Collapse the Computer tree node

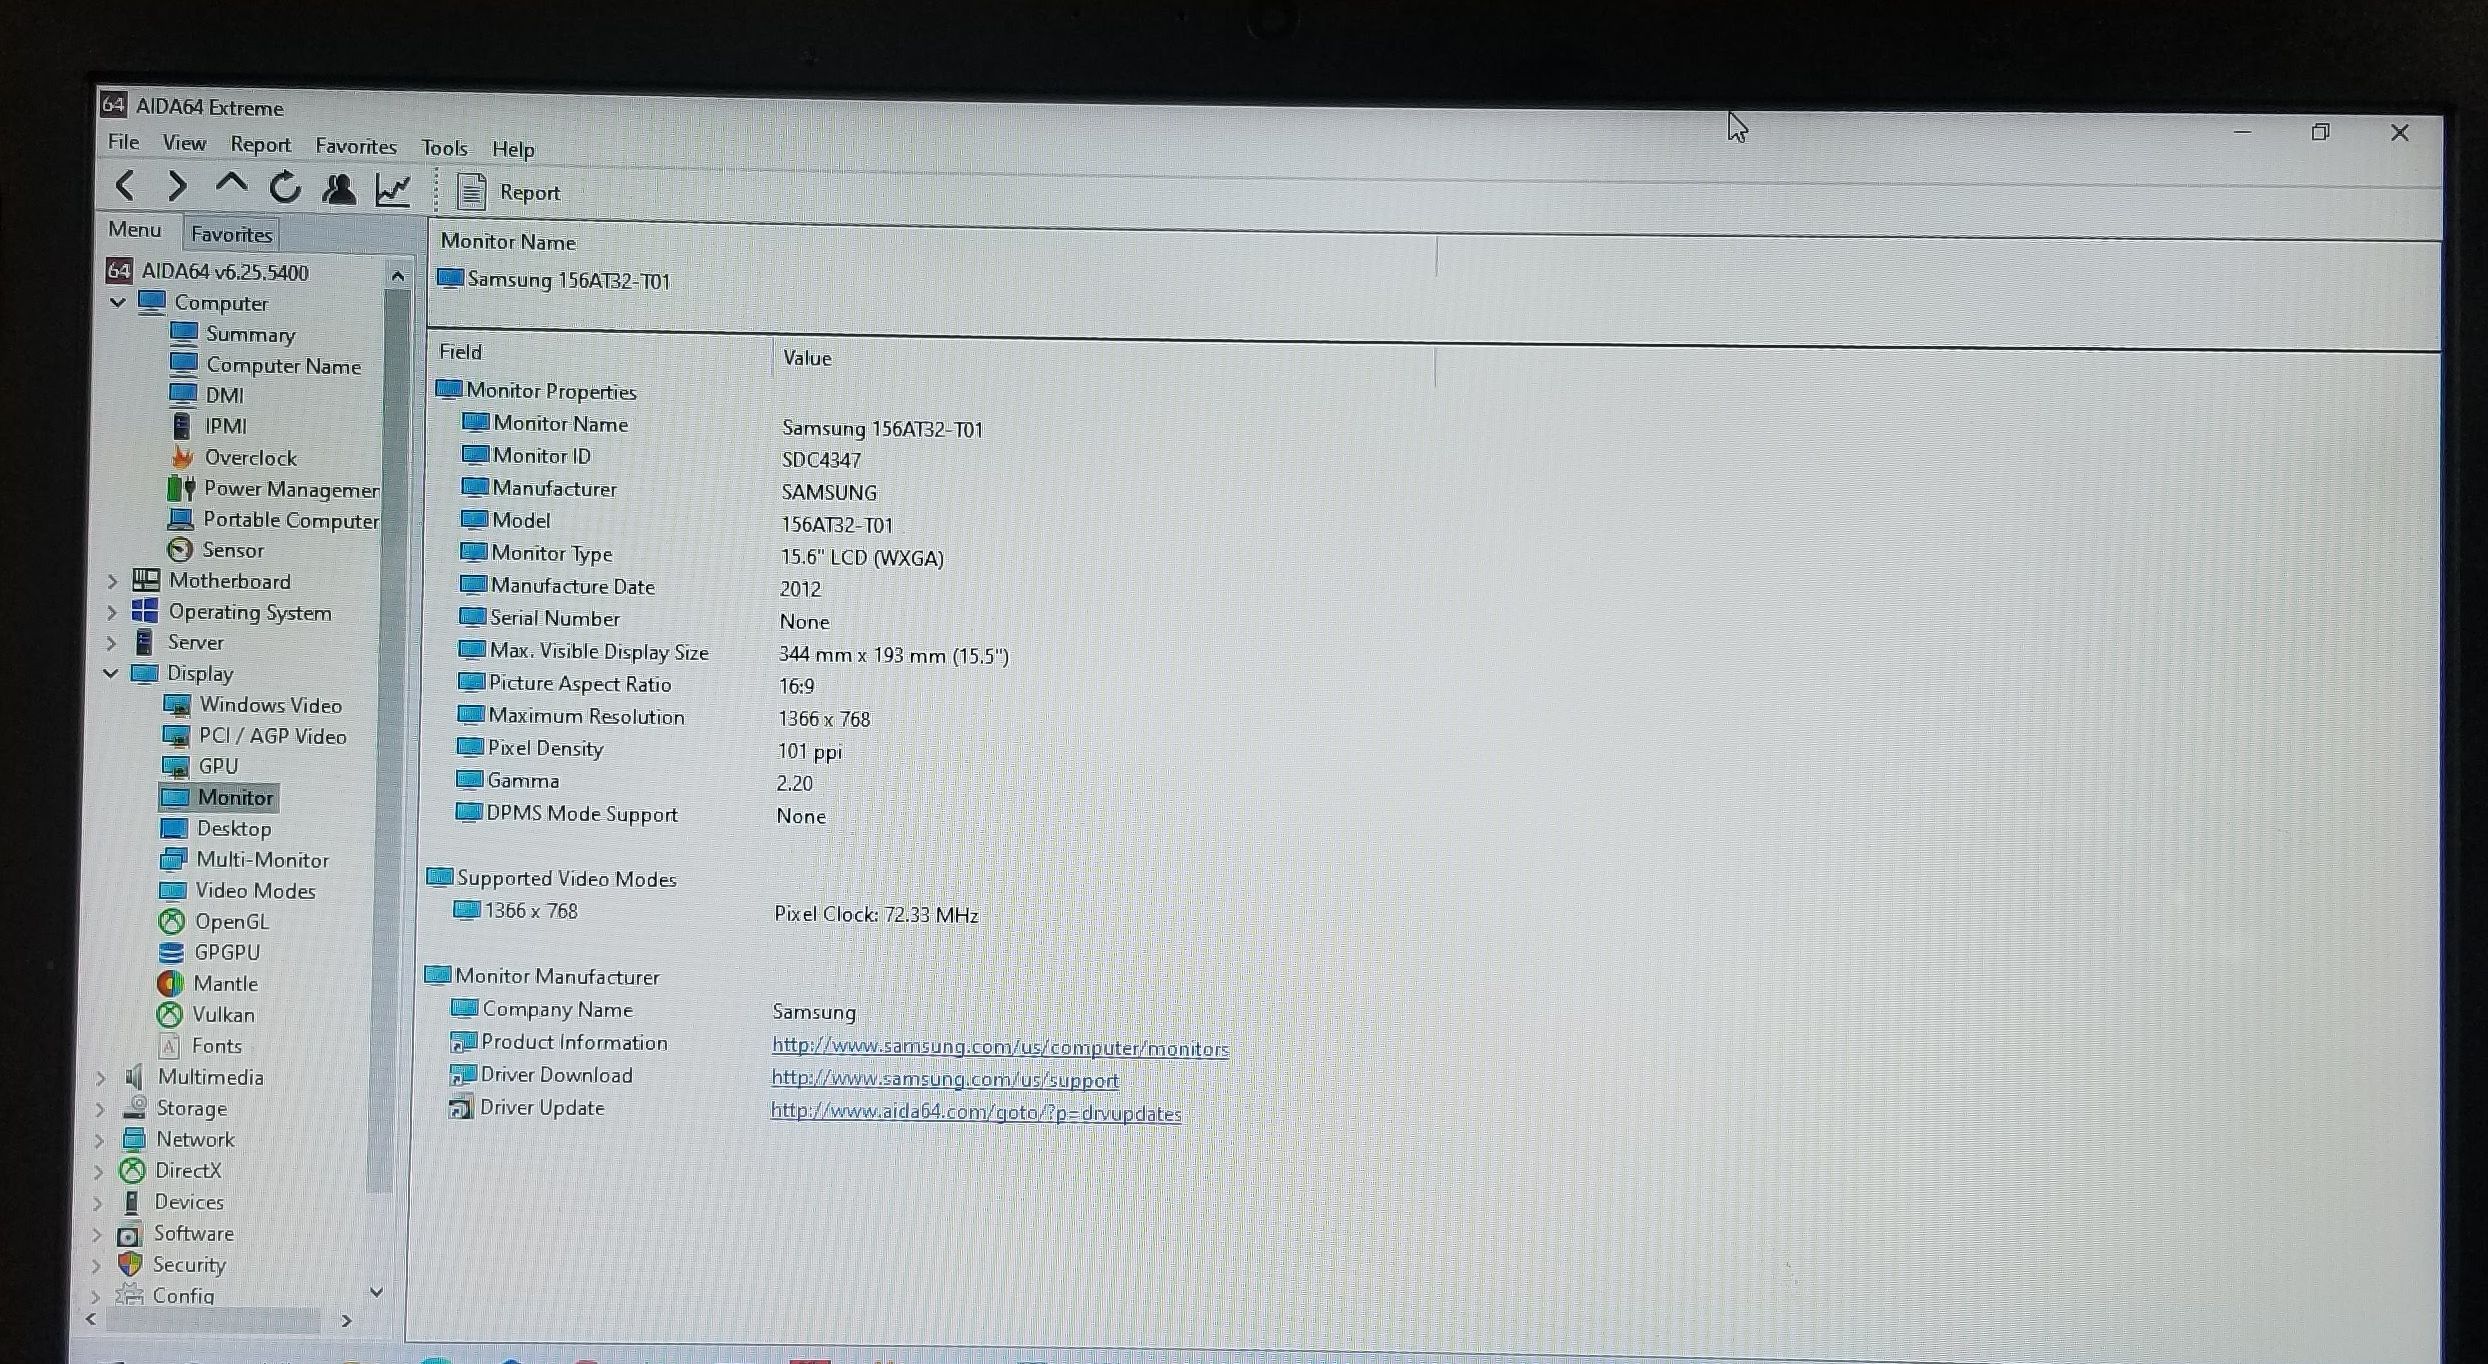point(118,302)
